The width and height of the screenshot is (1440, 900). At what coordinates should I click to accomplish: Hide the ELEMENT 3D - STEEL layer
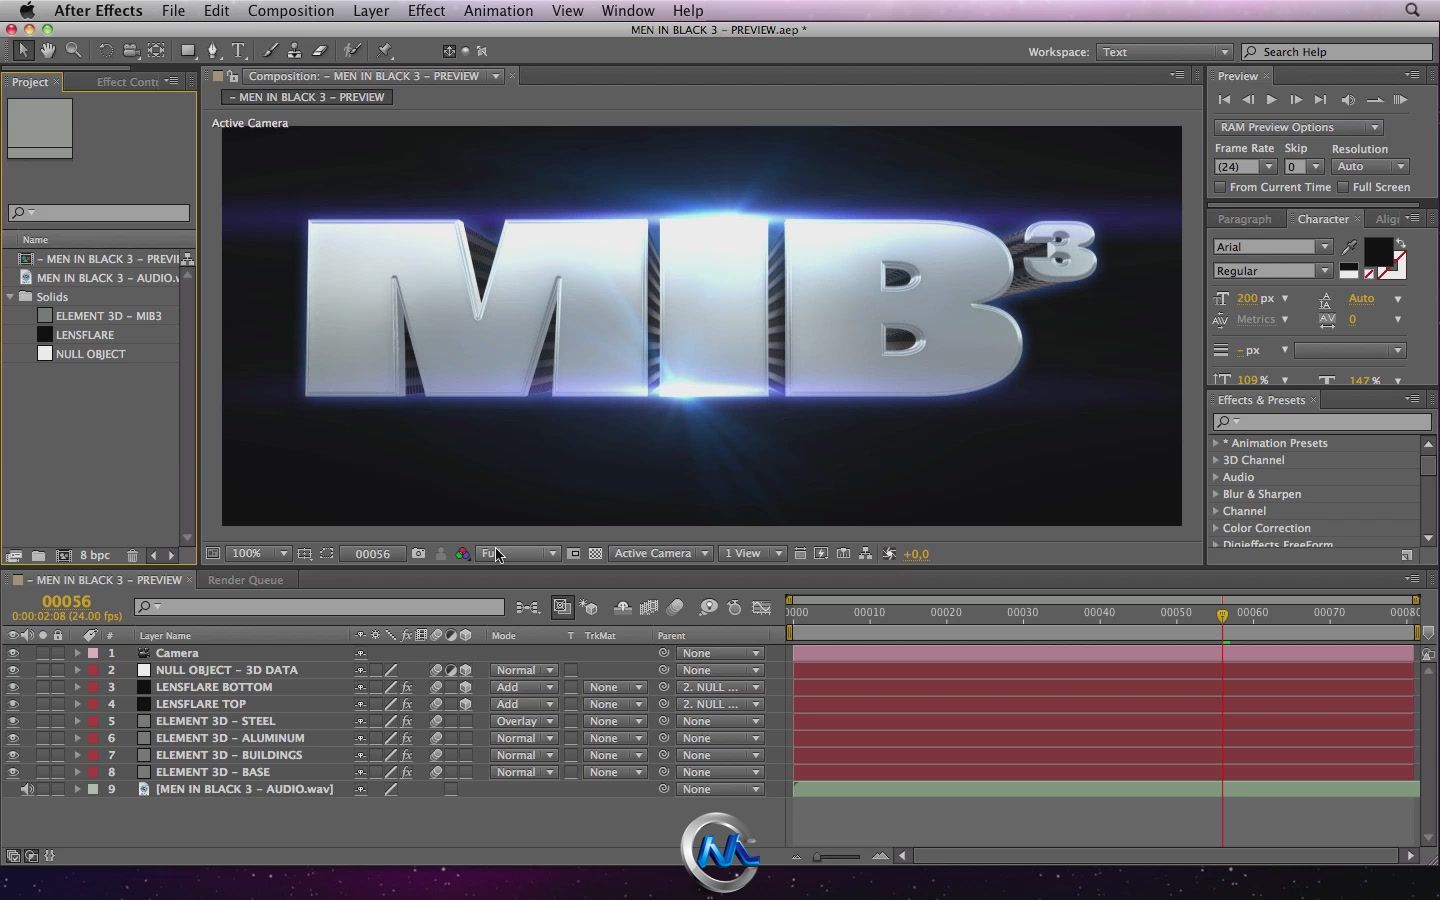coord(13,721)
